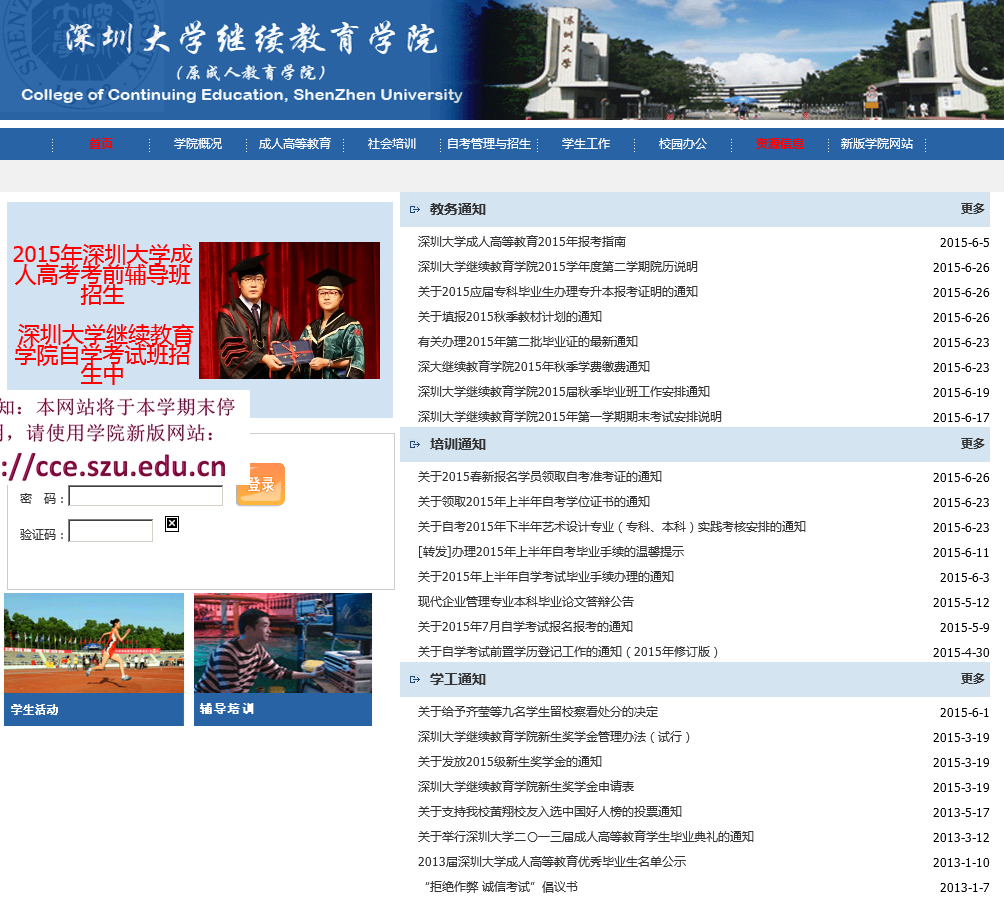Open 2013届成人高等教育优秀毕业生名单公示

tap(552, 862)
